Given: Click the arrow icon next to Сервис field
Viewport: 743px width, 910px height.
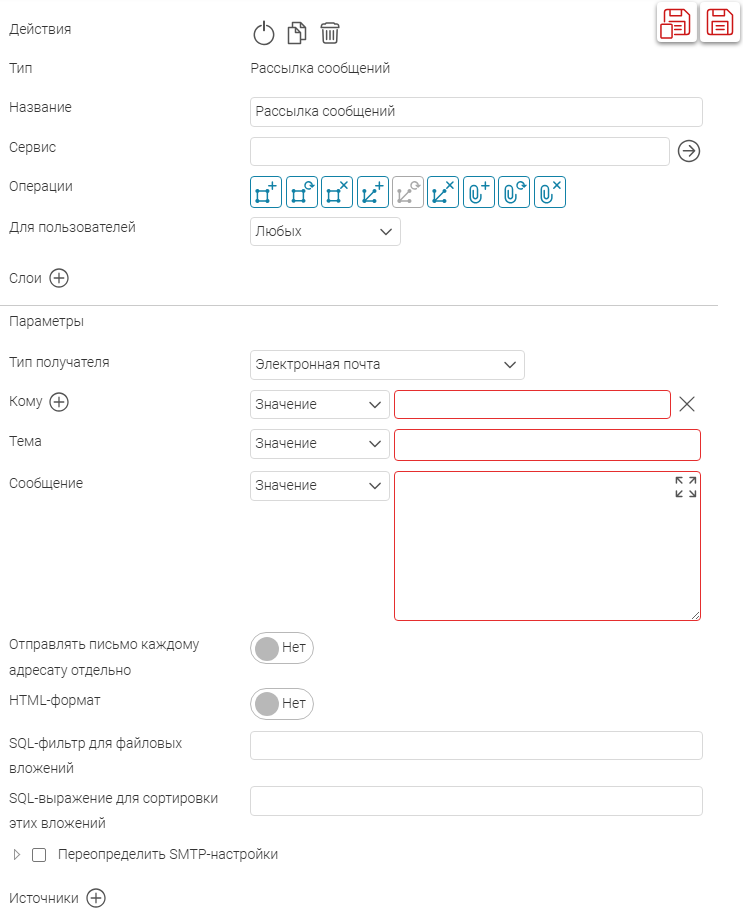Looking at the screenshot, I should point(688,151).
